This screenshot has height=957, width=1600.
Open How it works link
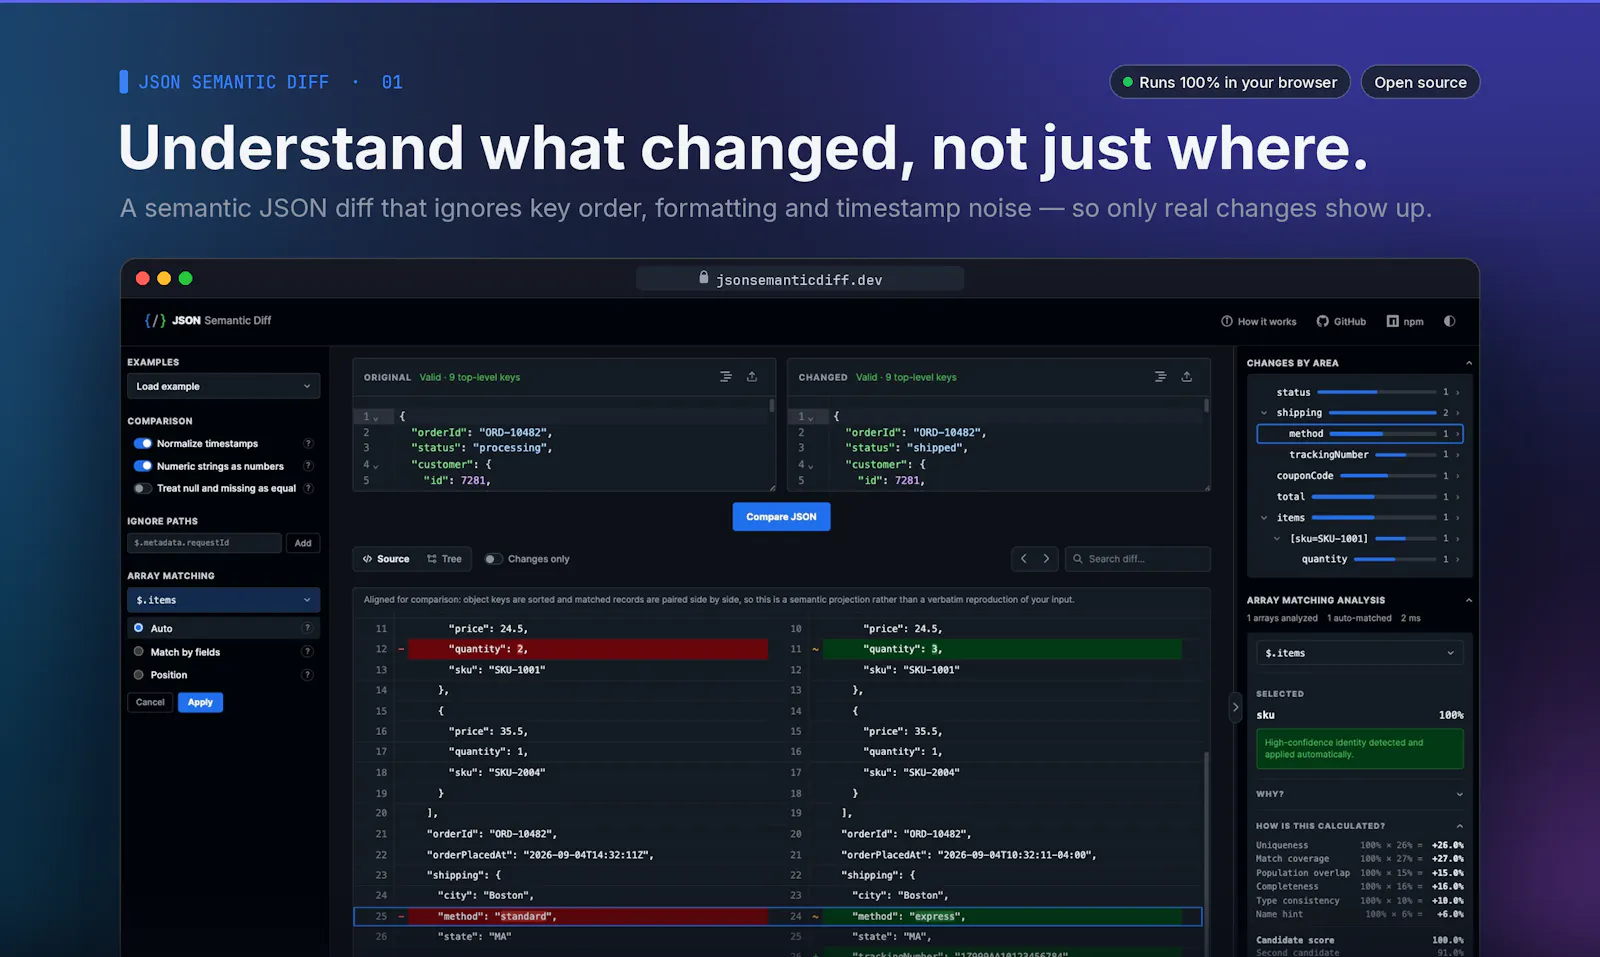pos(1259,321)
